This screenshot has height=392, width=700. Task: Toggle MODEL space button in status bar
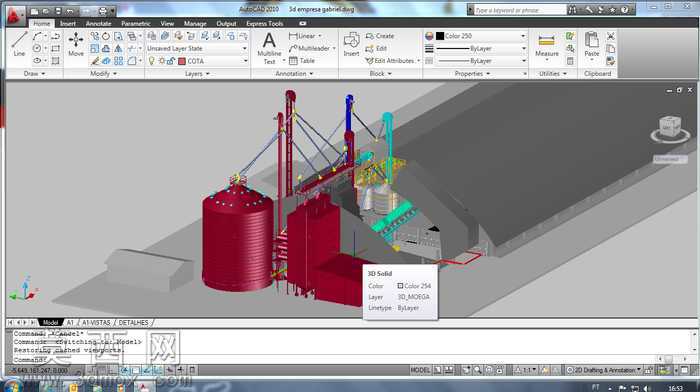[x=420, y=370]
